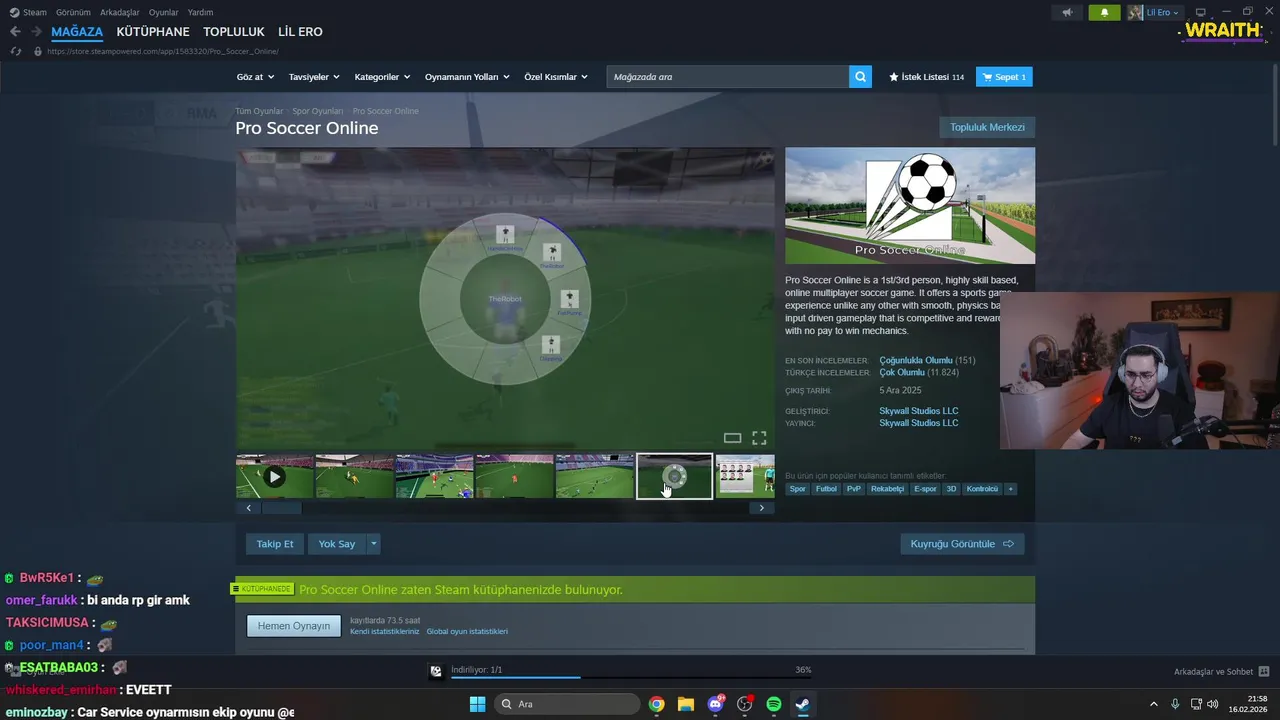
Task: Switch to the KÜTÜPHANE tab
Action: pos(153,32)
